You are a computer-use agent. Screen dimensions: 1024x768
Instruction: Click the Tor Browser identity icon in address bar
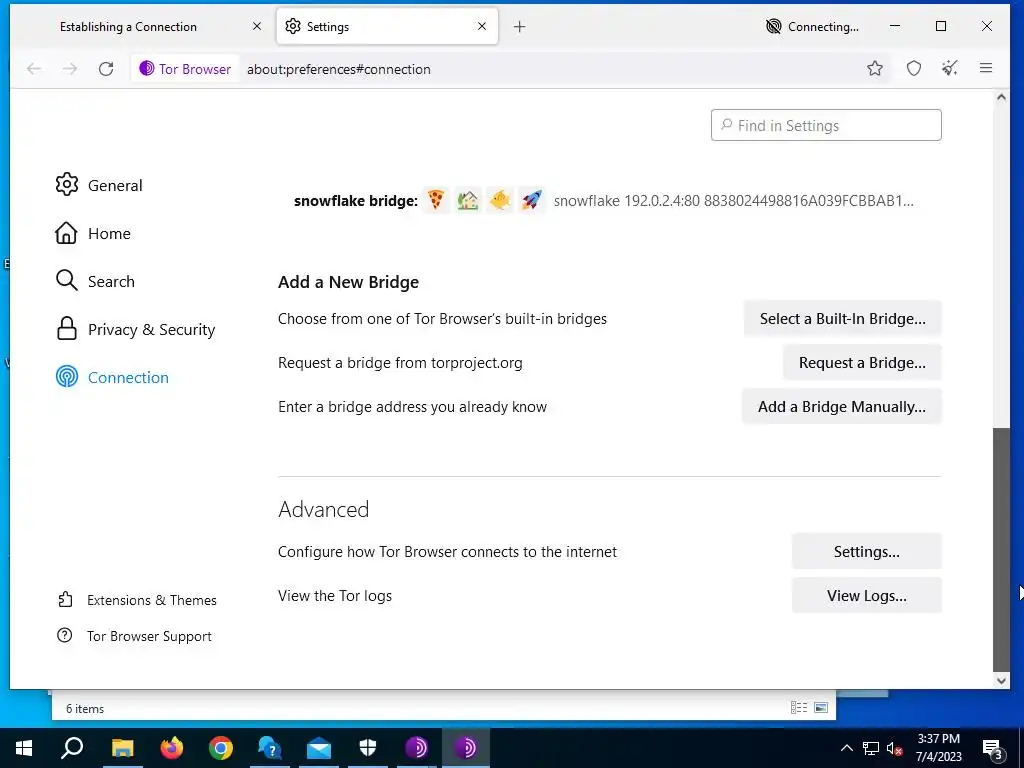(x=185, y=69)
